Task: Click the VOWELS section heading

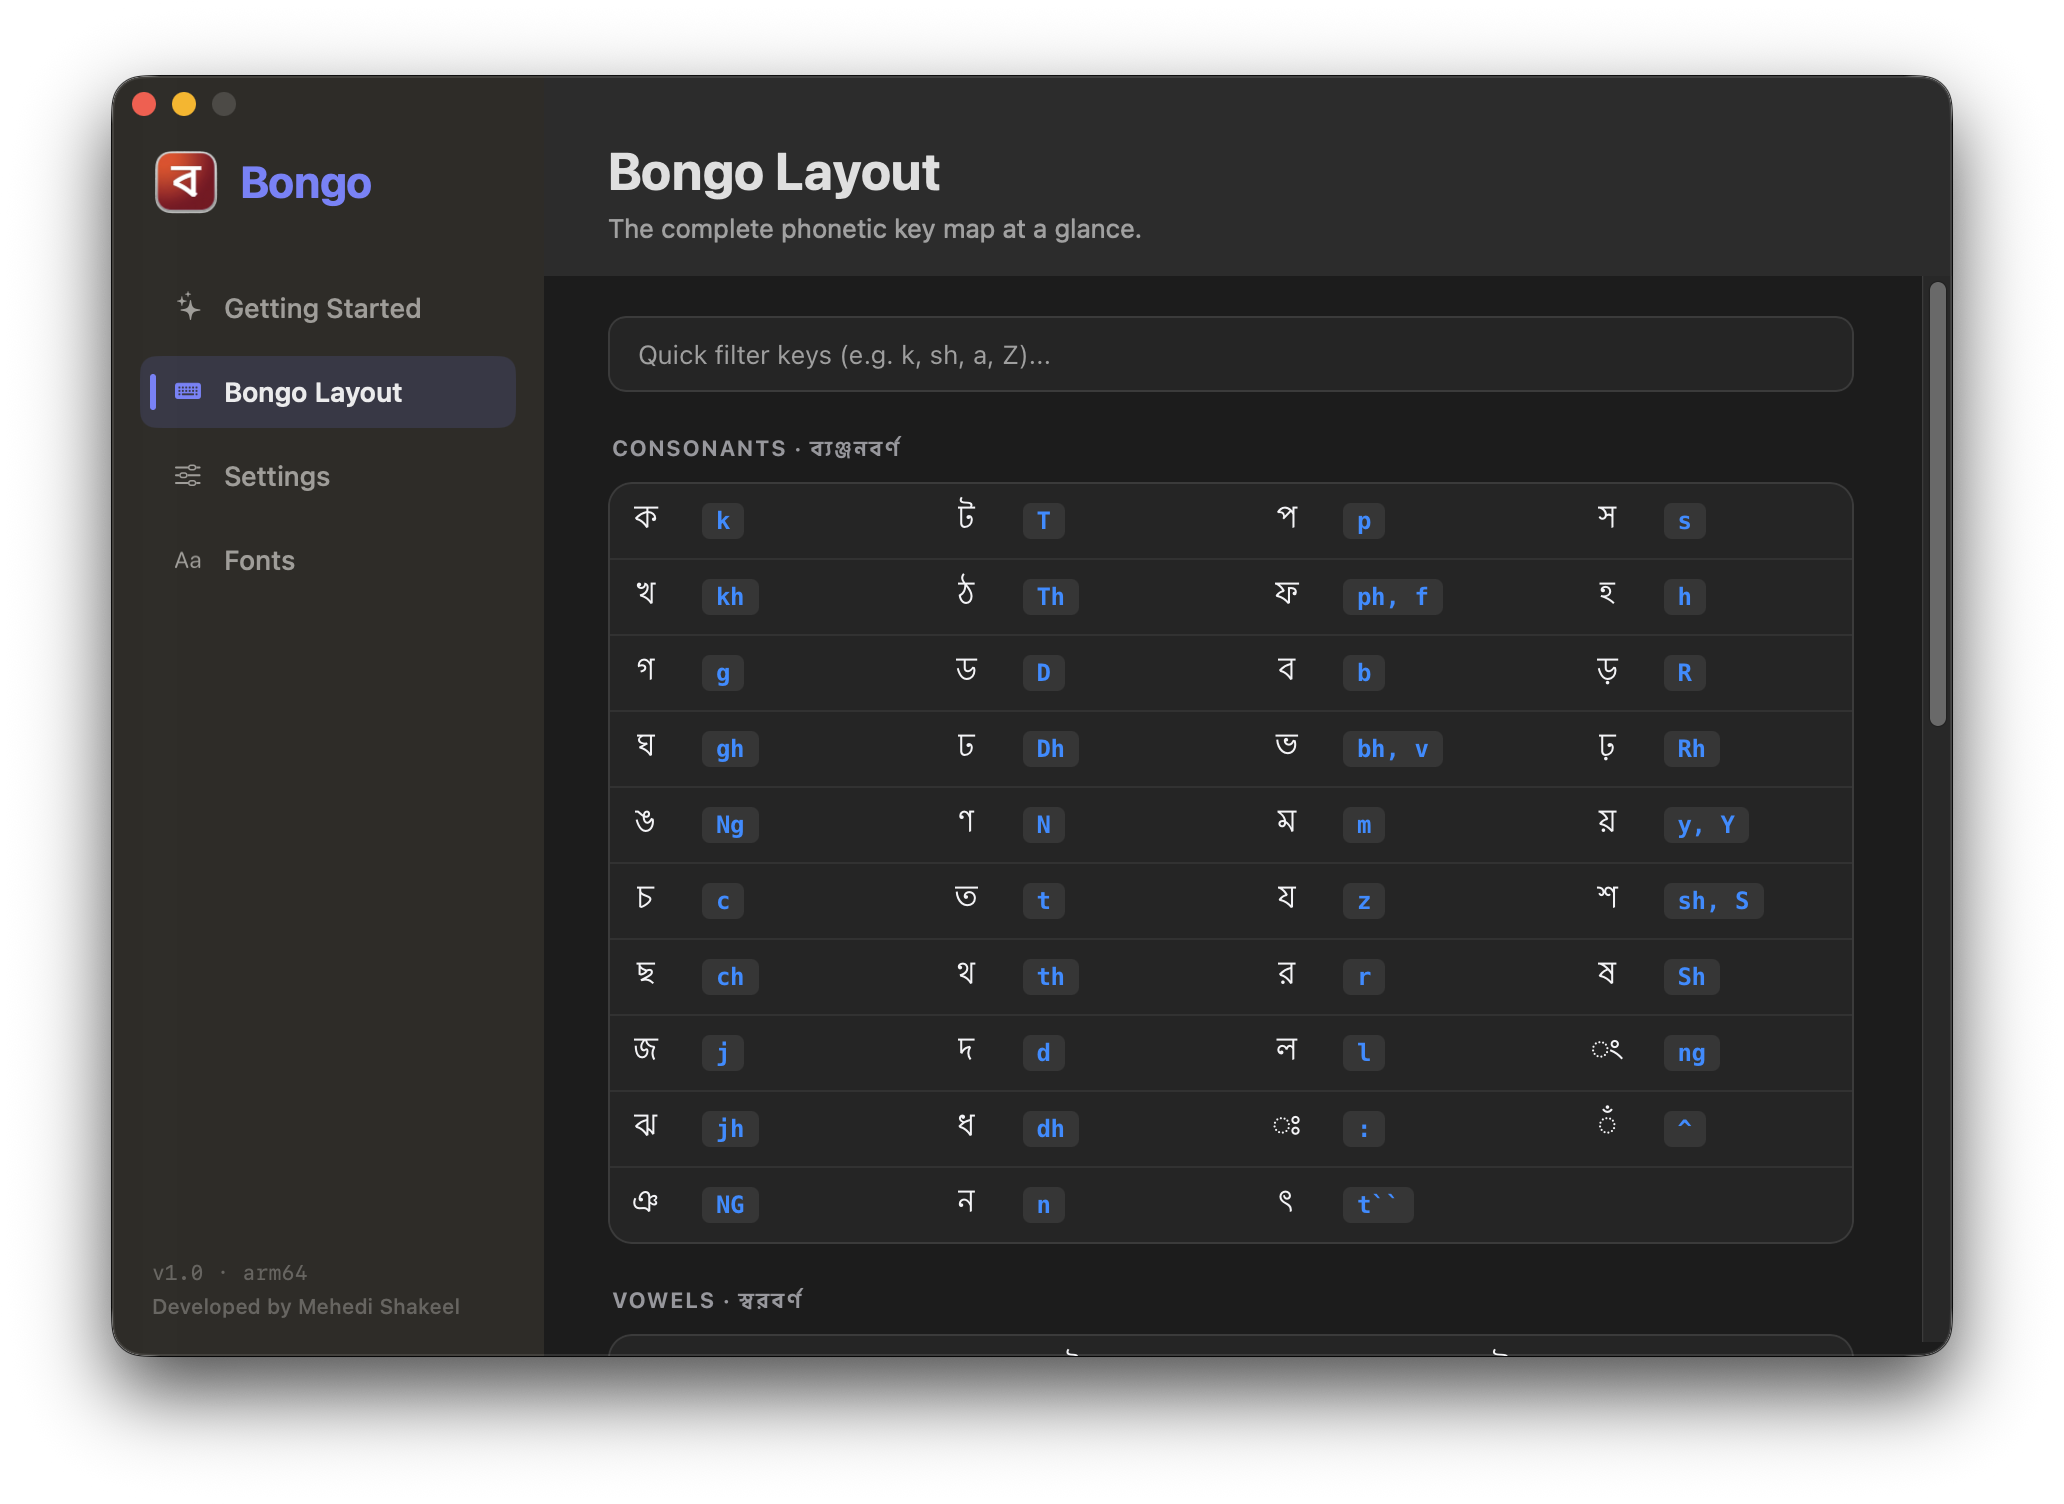Action: (707, 1300)
